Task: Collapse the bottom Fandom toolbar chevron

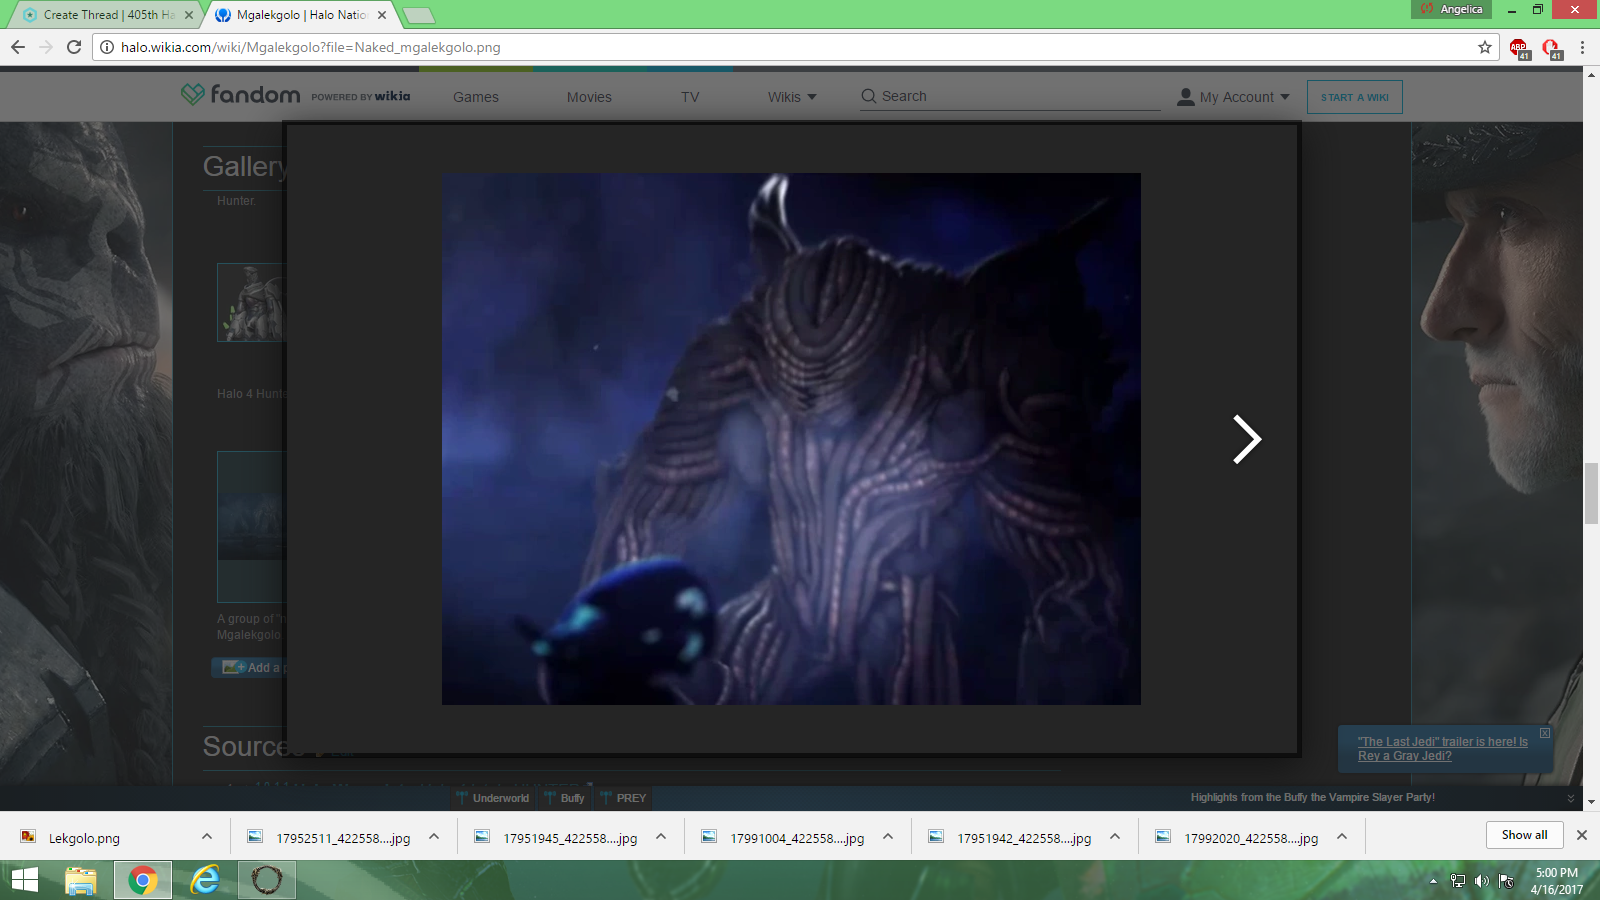Action: coord(1571,799)
